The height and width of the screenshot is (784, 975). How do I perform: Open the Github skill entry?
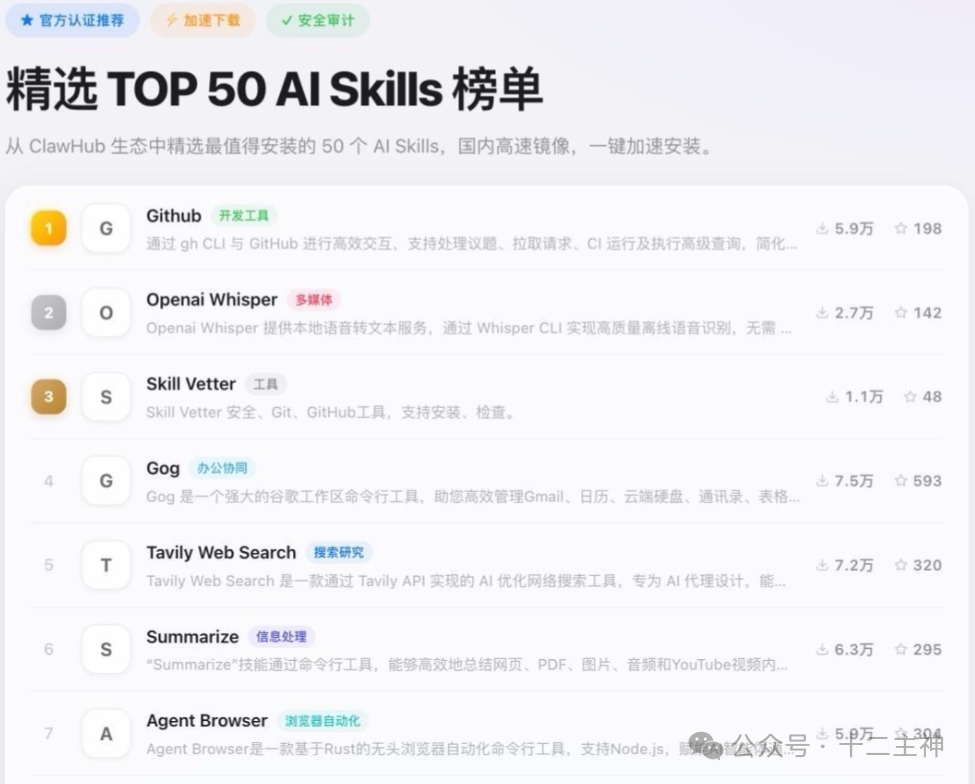[x=173, y=215]
